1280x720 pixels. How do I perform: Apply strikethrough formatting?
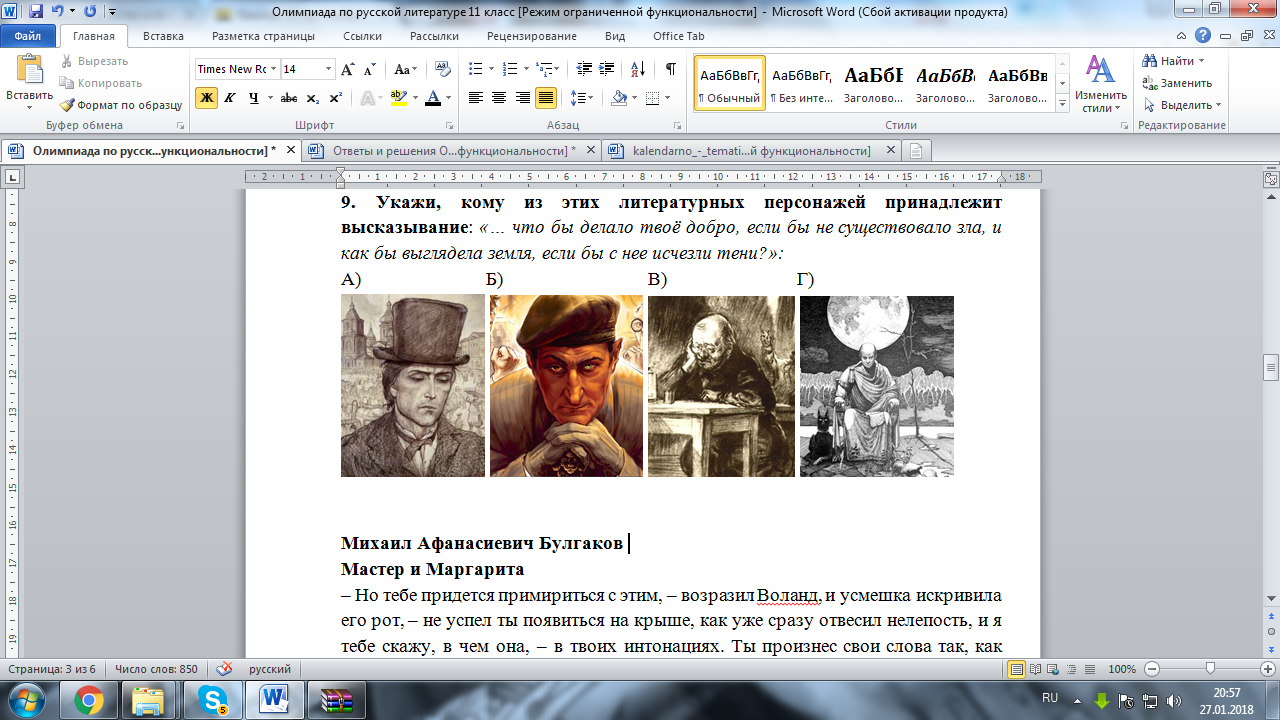[x=289, y=98]
